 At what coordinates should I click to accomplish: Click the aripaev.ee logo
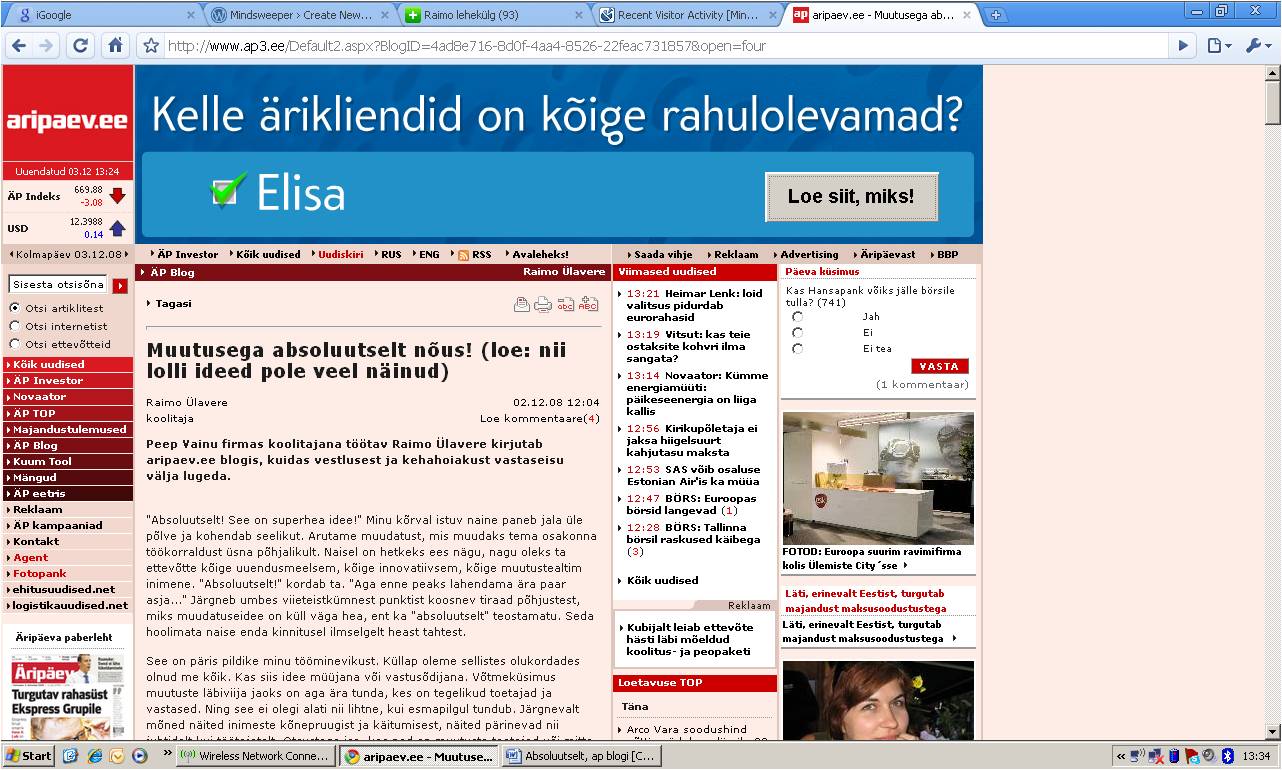(67, 119)
